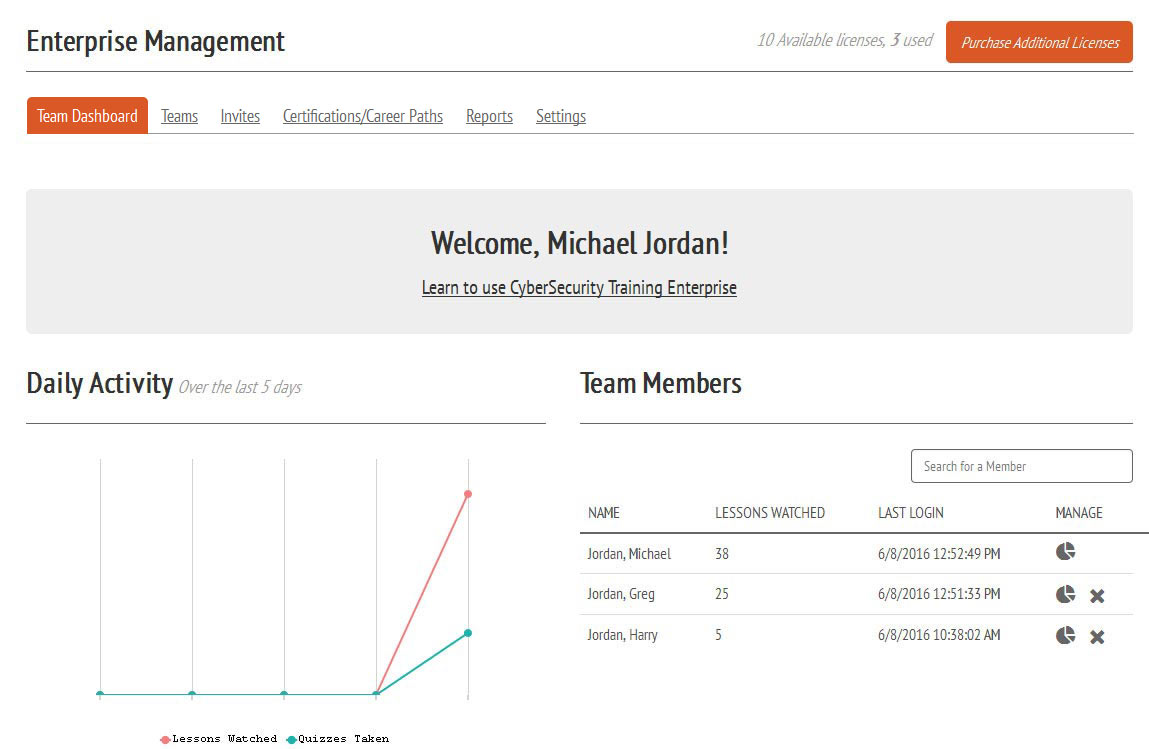1149x749 pixels.
Task: Open the Settings tab
Action: coord(560,116)
